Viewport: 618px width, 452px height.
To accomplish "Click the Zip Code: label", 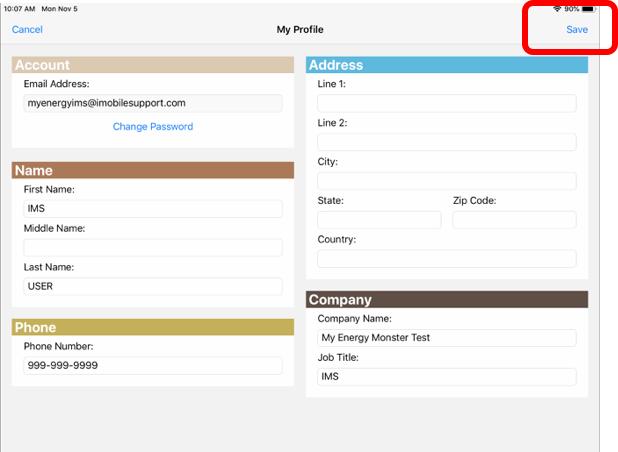I will click(x=475, y=201).
